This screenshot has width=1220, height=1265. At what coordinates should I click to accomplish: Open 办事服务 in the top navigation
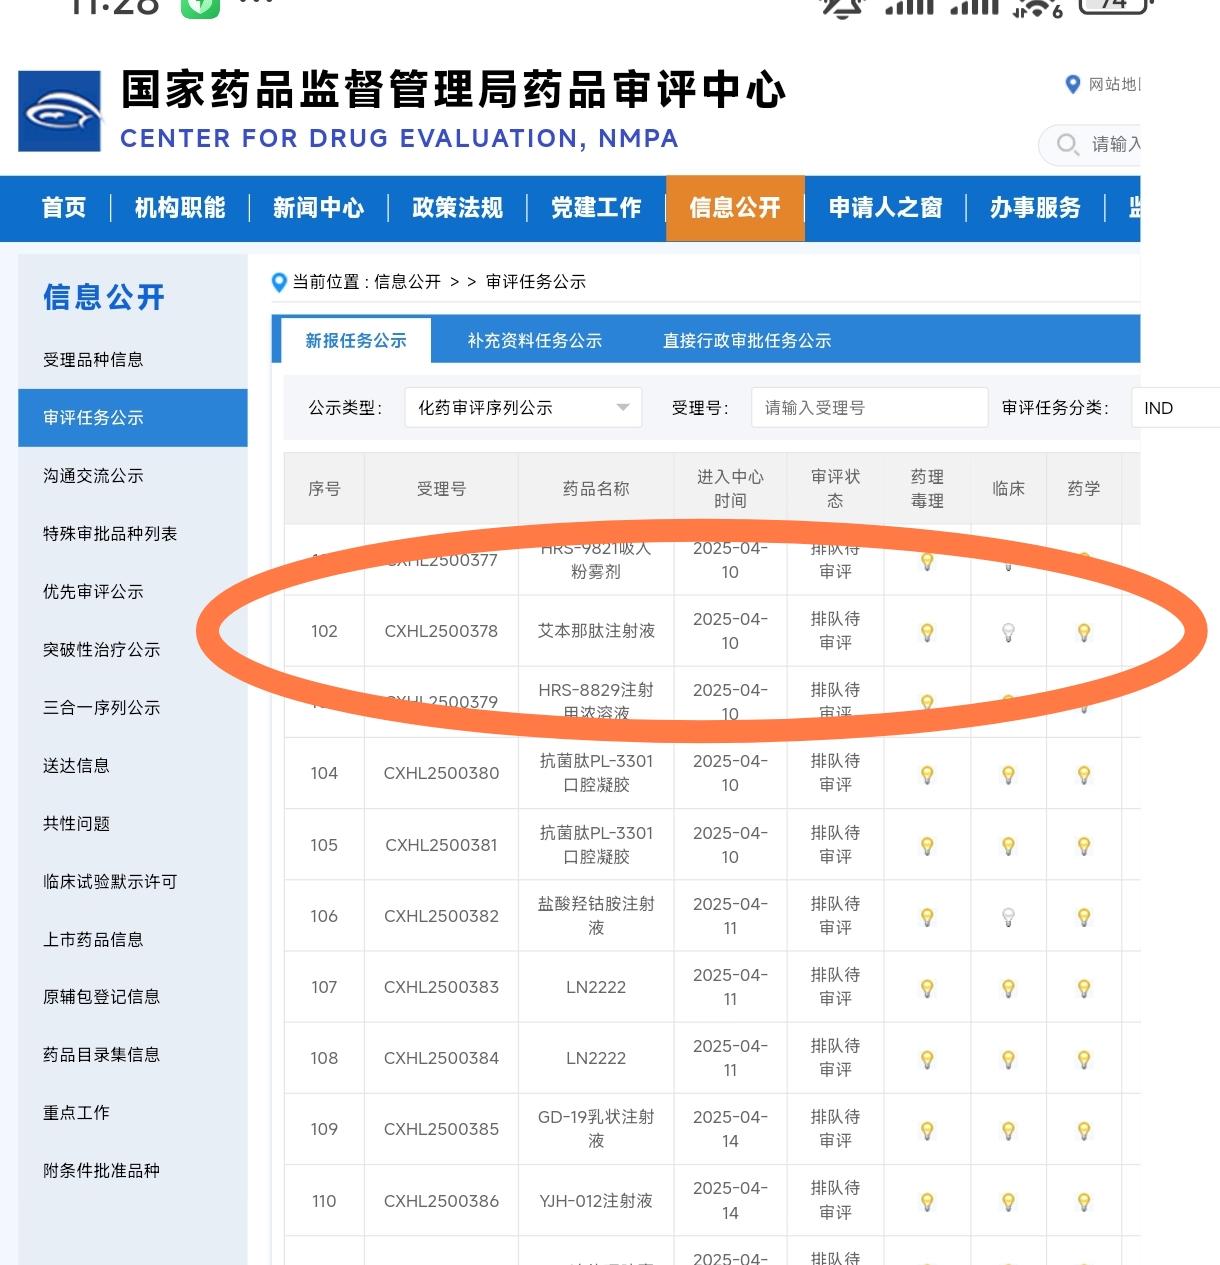pyautogui.click(x=1036, y=208)
